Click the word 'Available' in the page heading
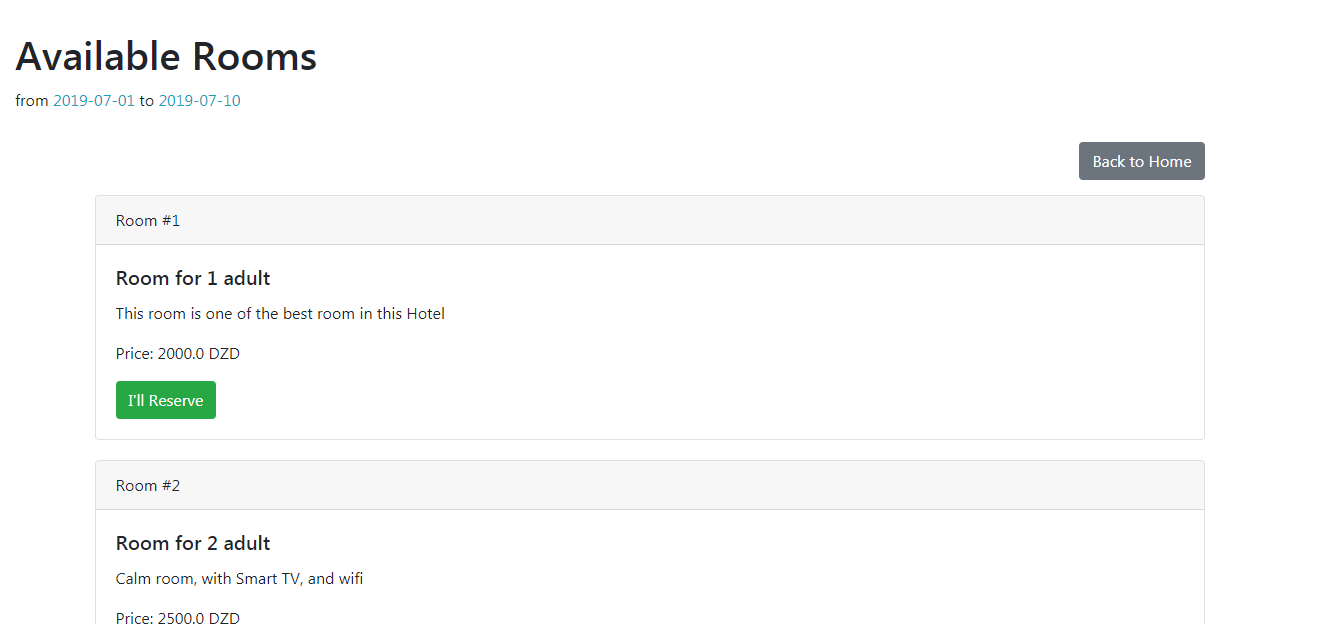 pyautogui.click(x=98, y=57)
